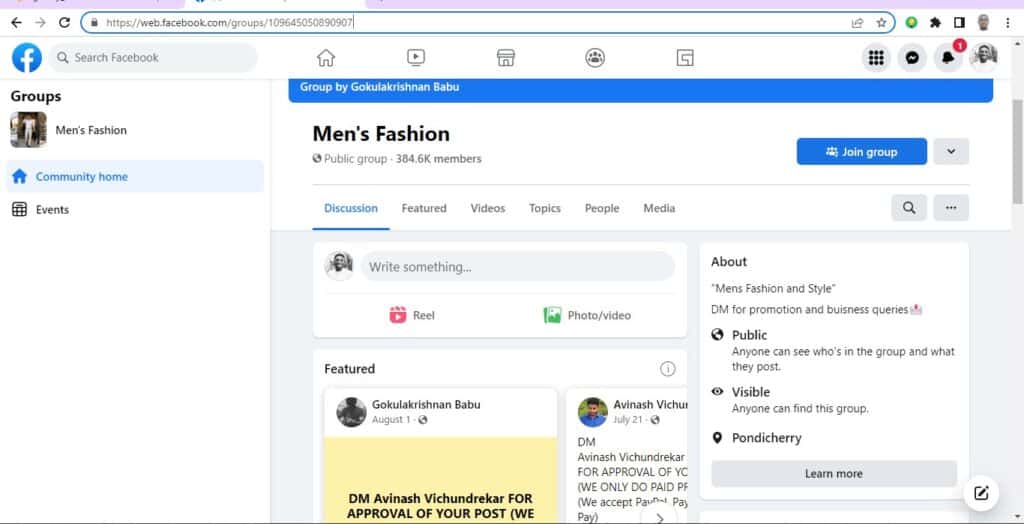The height and width of the screenshot is (524, 1024).
Task: Open the Facebook menu grid icon
Action: 876,57
